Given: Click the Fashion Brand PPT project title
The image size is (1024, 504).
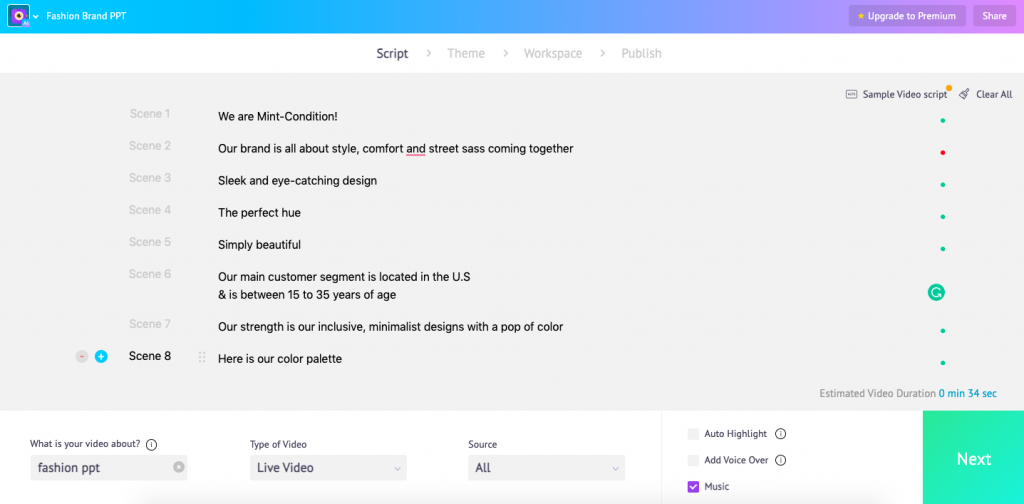Looking at the screenshot, I should 86,16.
